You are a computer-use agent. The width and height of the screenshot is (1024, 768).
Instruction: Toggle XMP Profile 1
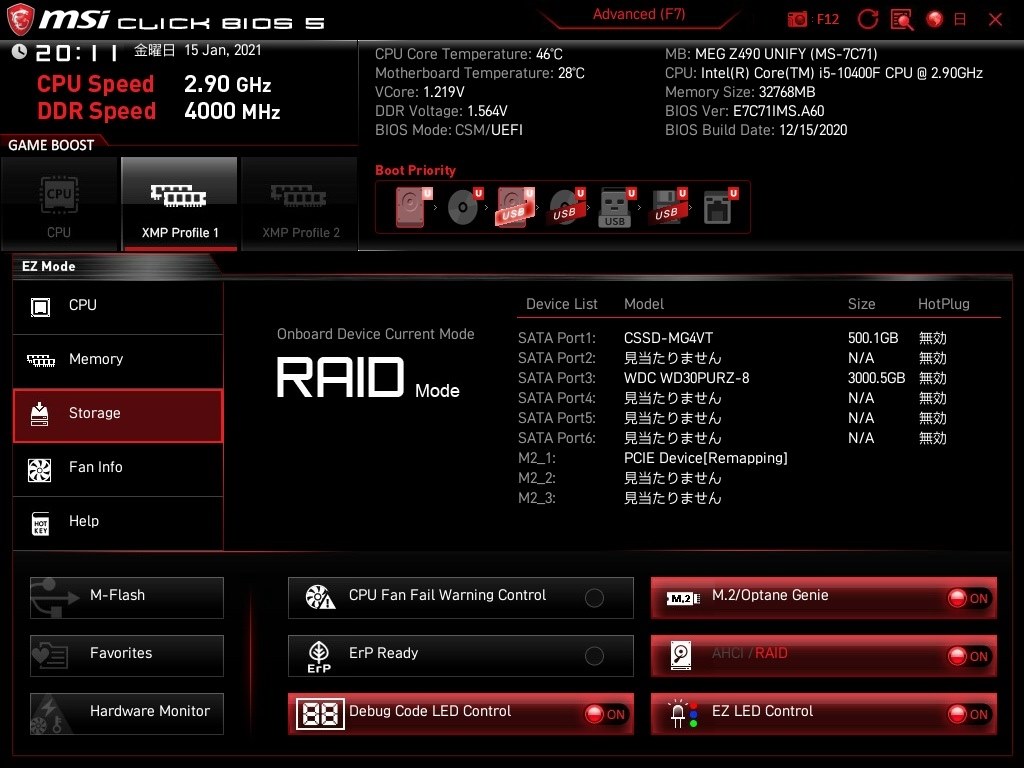coord(180,204)
